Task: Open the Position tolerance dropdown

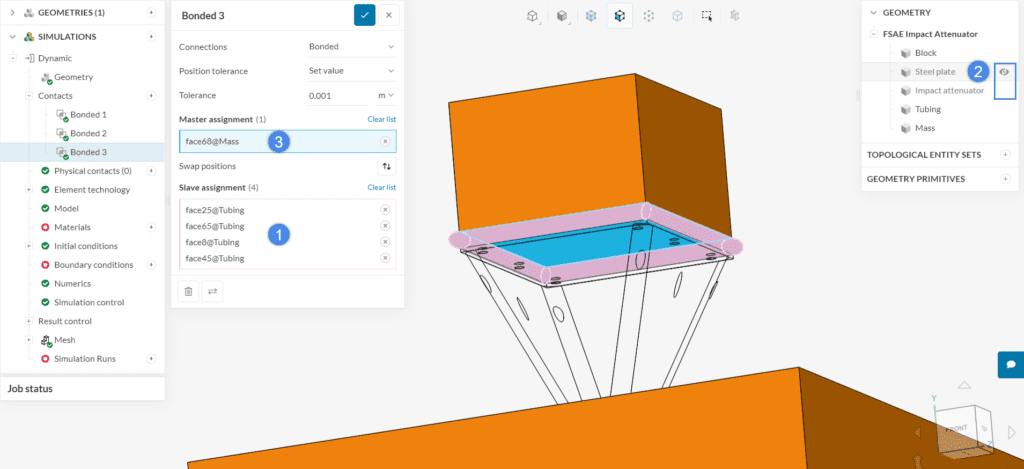Action: coord(351,71)
